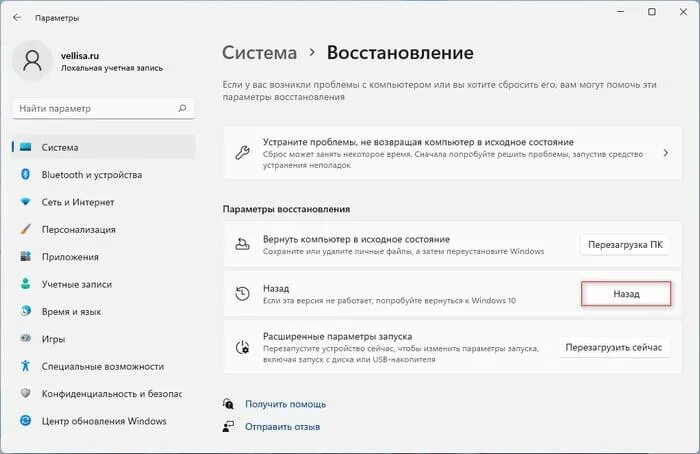Open Приложения settings page
The width and height of the screenshot is (700, 454).
tap(104, 257)
